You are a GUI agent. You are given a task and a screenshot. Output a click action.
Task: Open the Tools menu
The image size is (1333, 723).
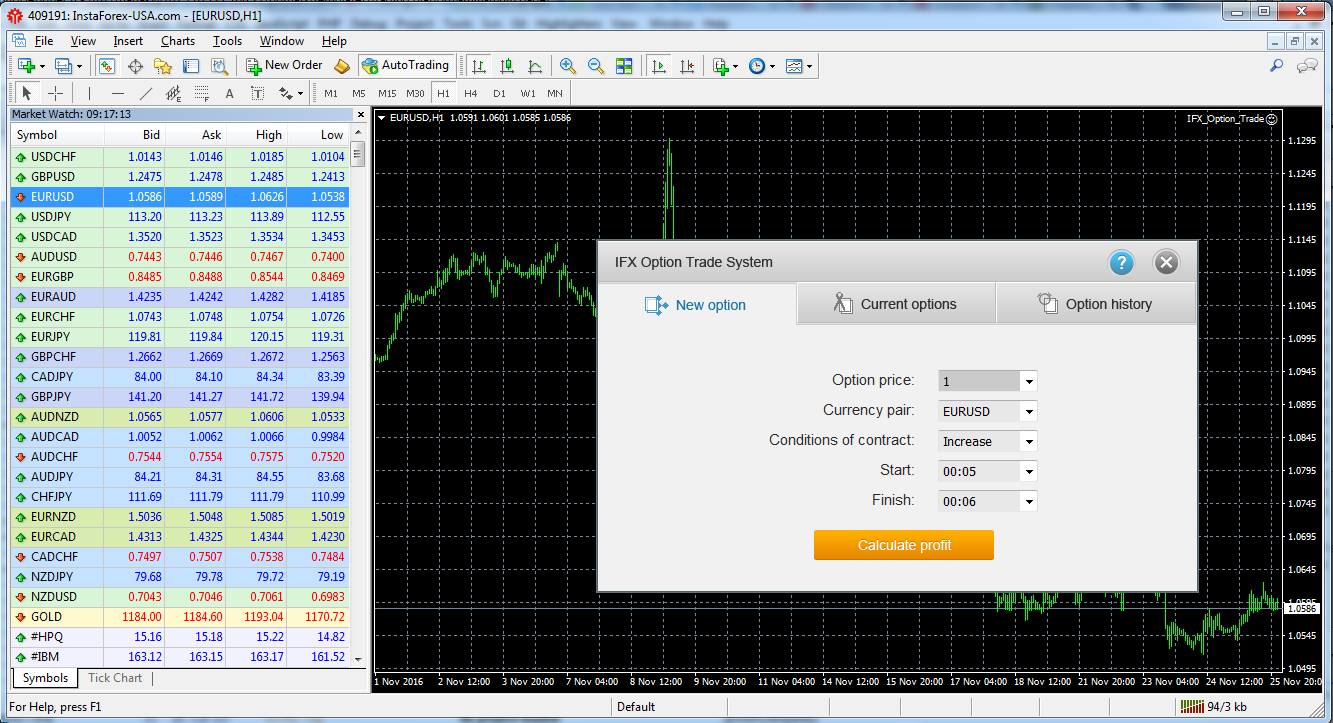click(227, 41)
